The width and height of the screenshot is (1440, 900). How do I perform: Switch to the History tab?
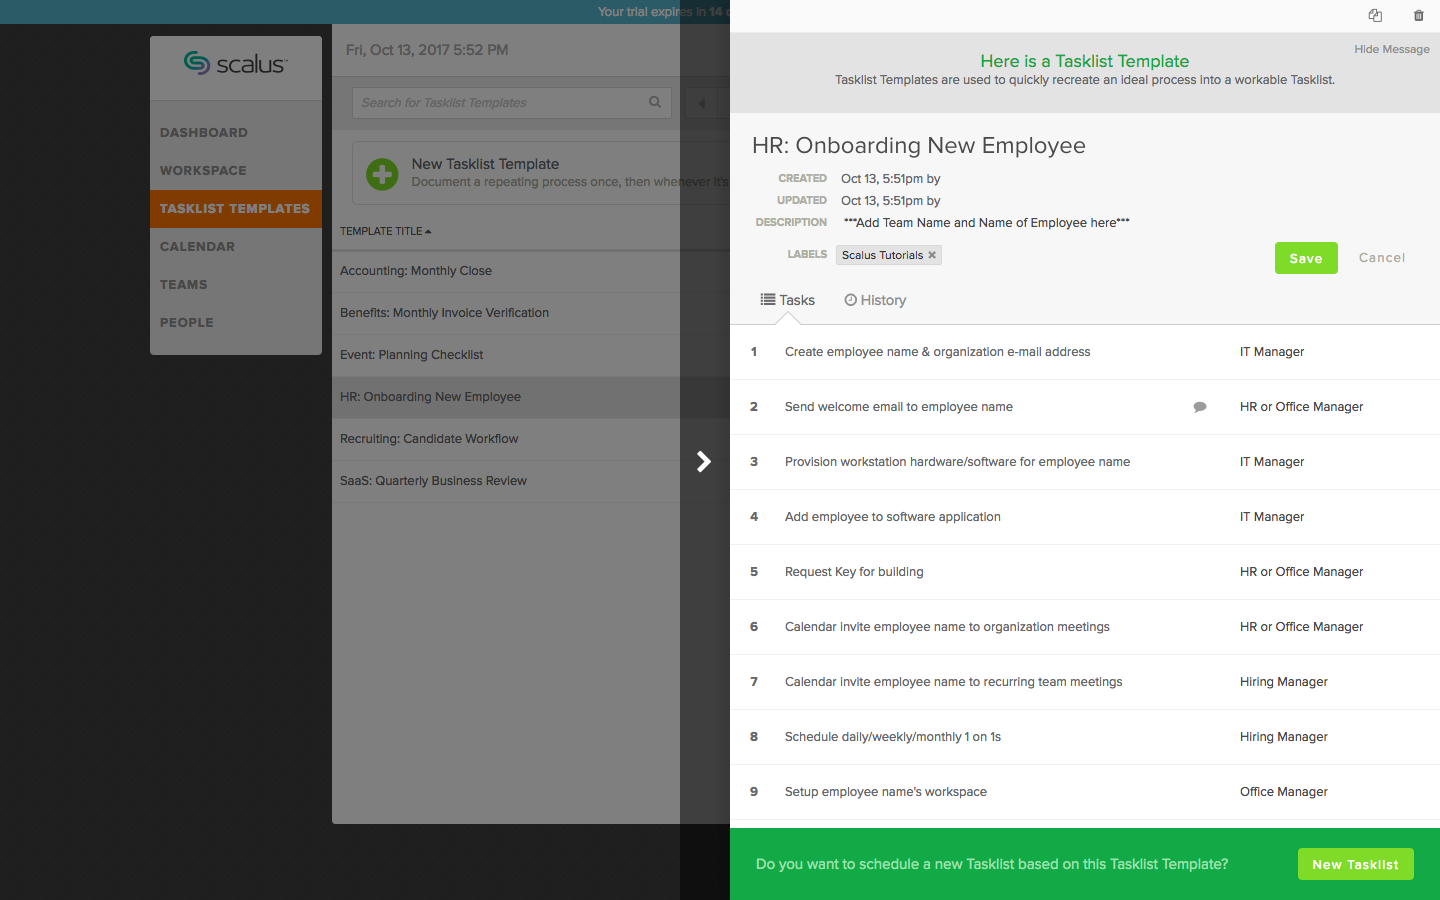[x=875, y=300]
